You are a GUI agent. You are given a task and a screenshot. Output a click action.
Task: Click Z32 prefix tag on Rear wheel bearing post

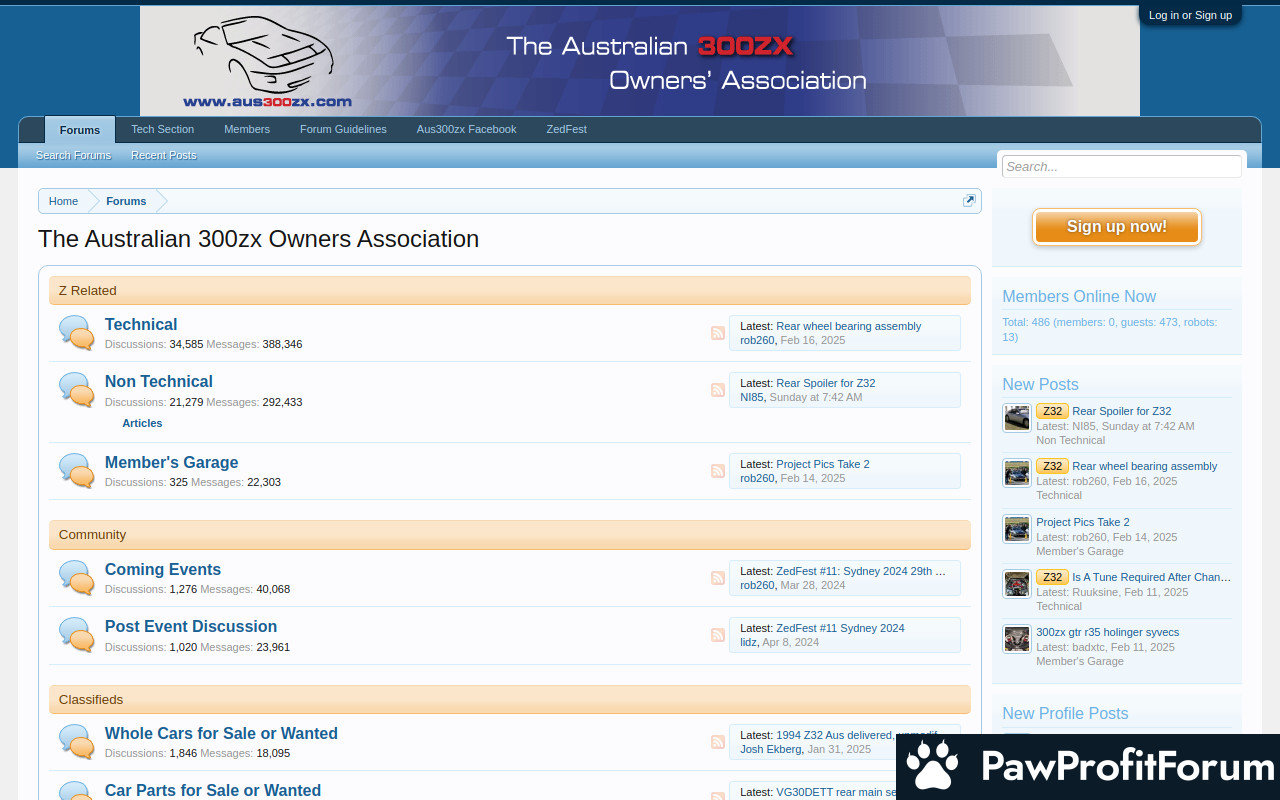(x=1052, y=466)
